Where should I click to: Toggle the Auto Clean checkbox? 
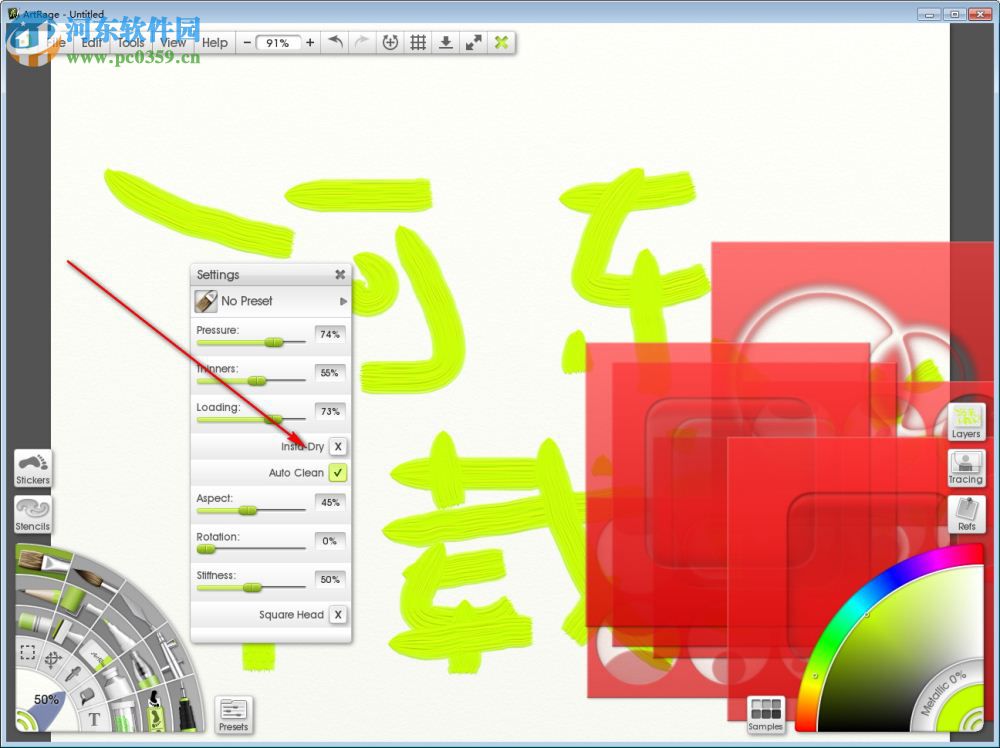338,473
